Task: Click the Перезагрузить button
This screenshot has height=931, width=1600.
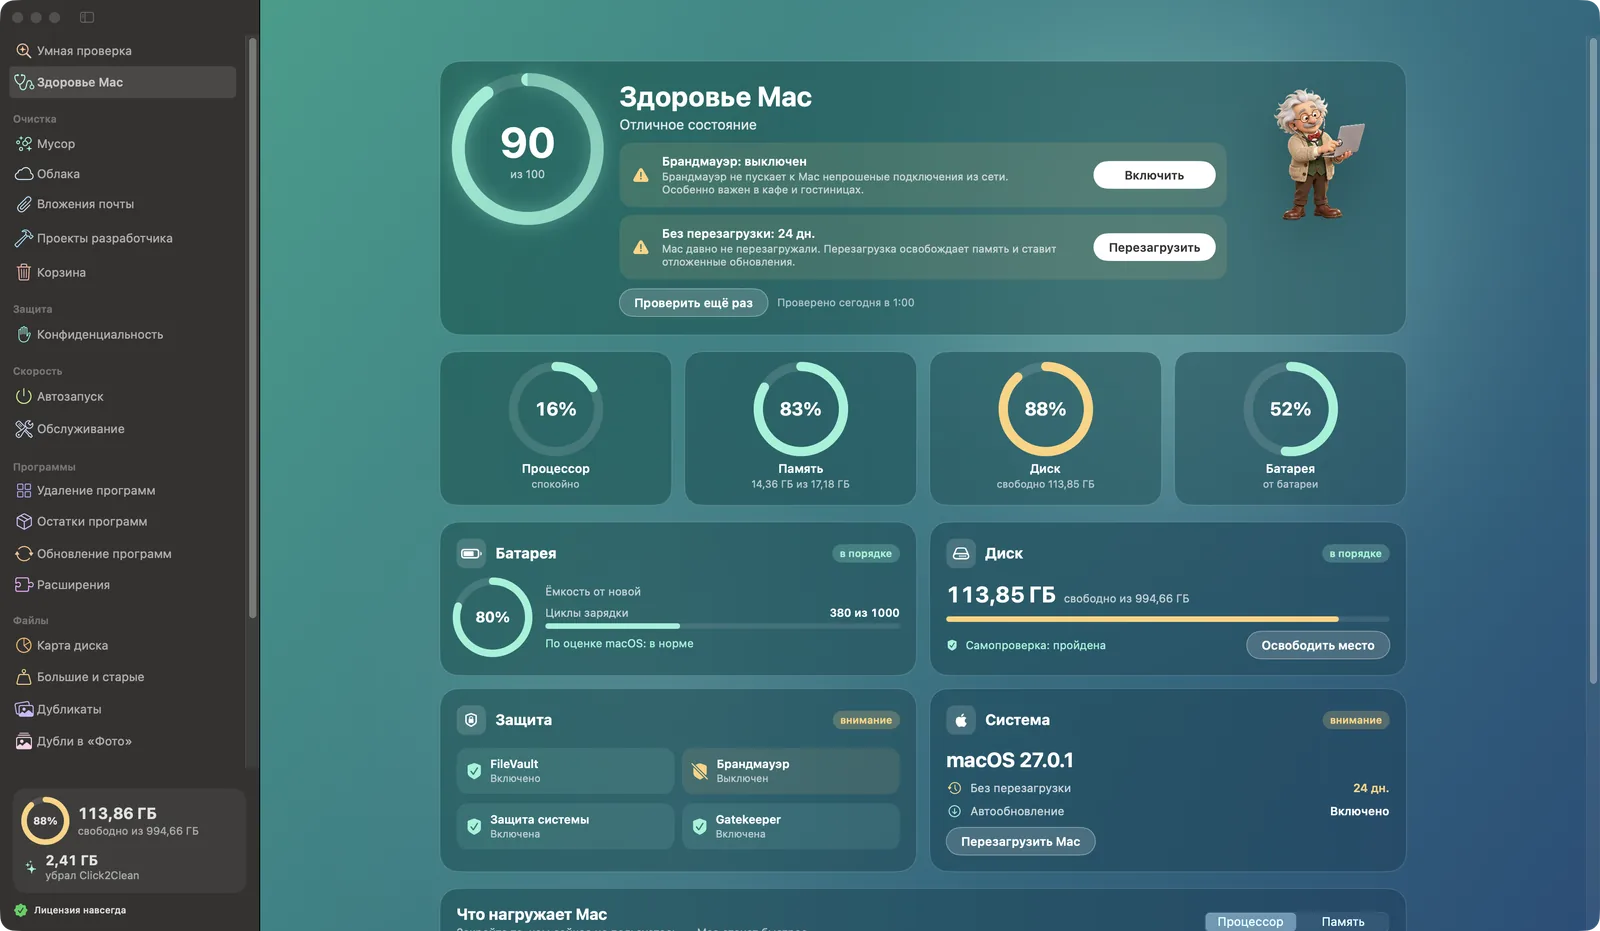Action: point(1154,247)
